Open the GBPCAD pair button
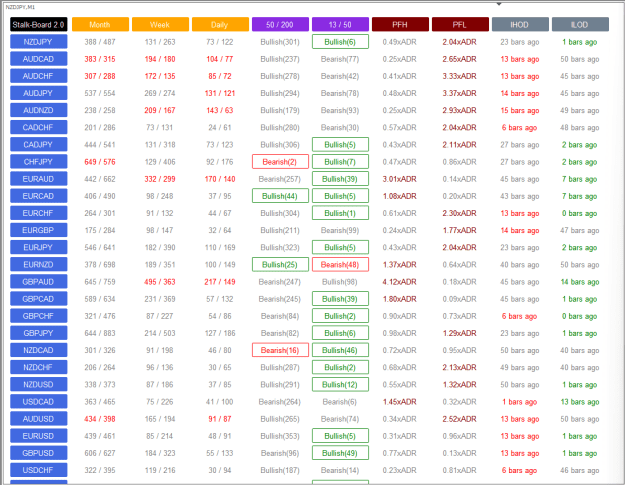Image resolution: width=625 pixels, height=485 pixels. pyautogui.click(x=39, y=299)
